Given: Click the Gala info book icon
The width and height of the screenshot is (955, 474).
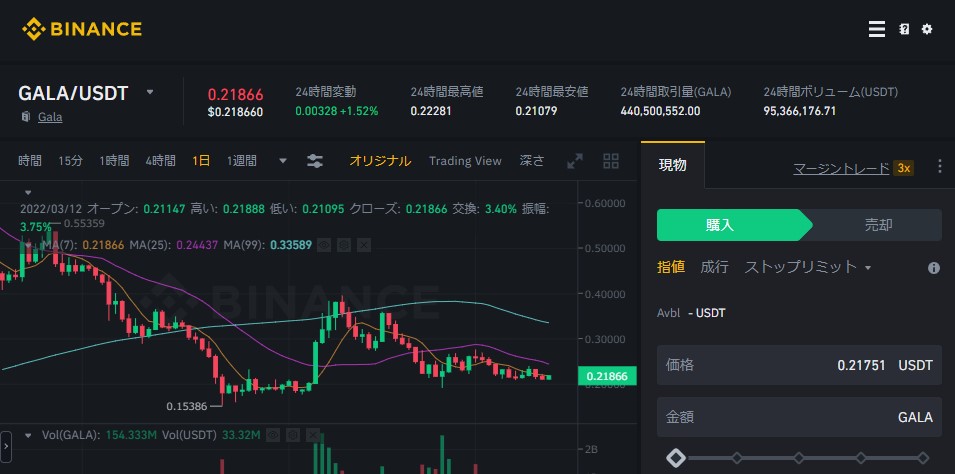Looking at the screenshot, I should click(x=26, y=116).
